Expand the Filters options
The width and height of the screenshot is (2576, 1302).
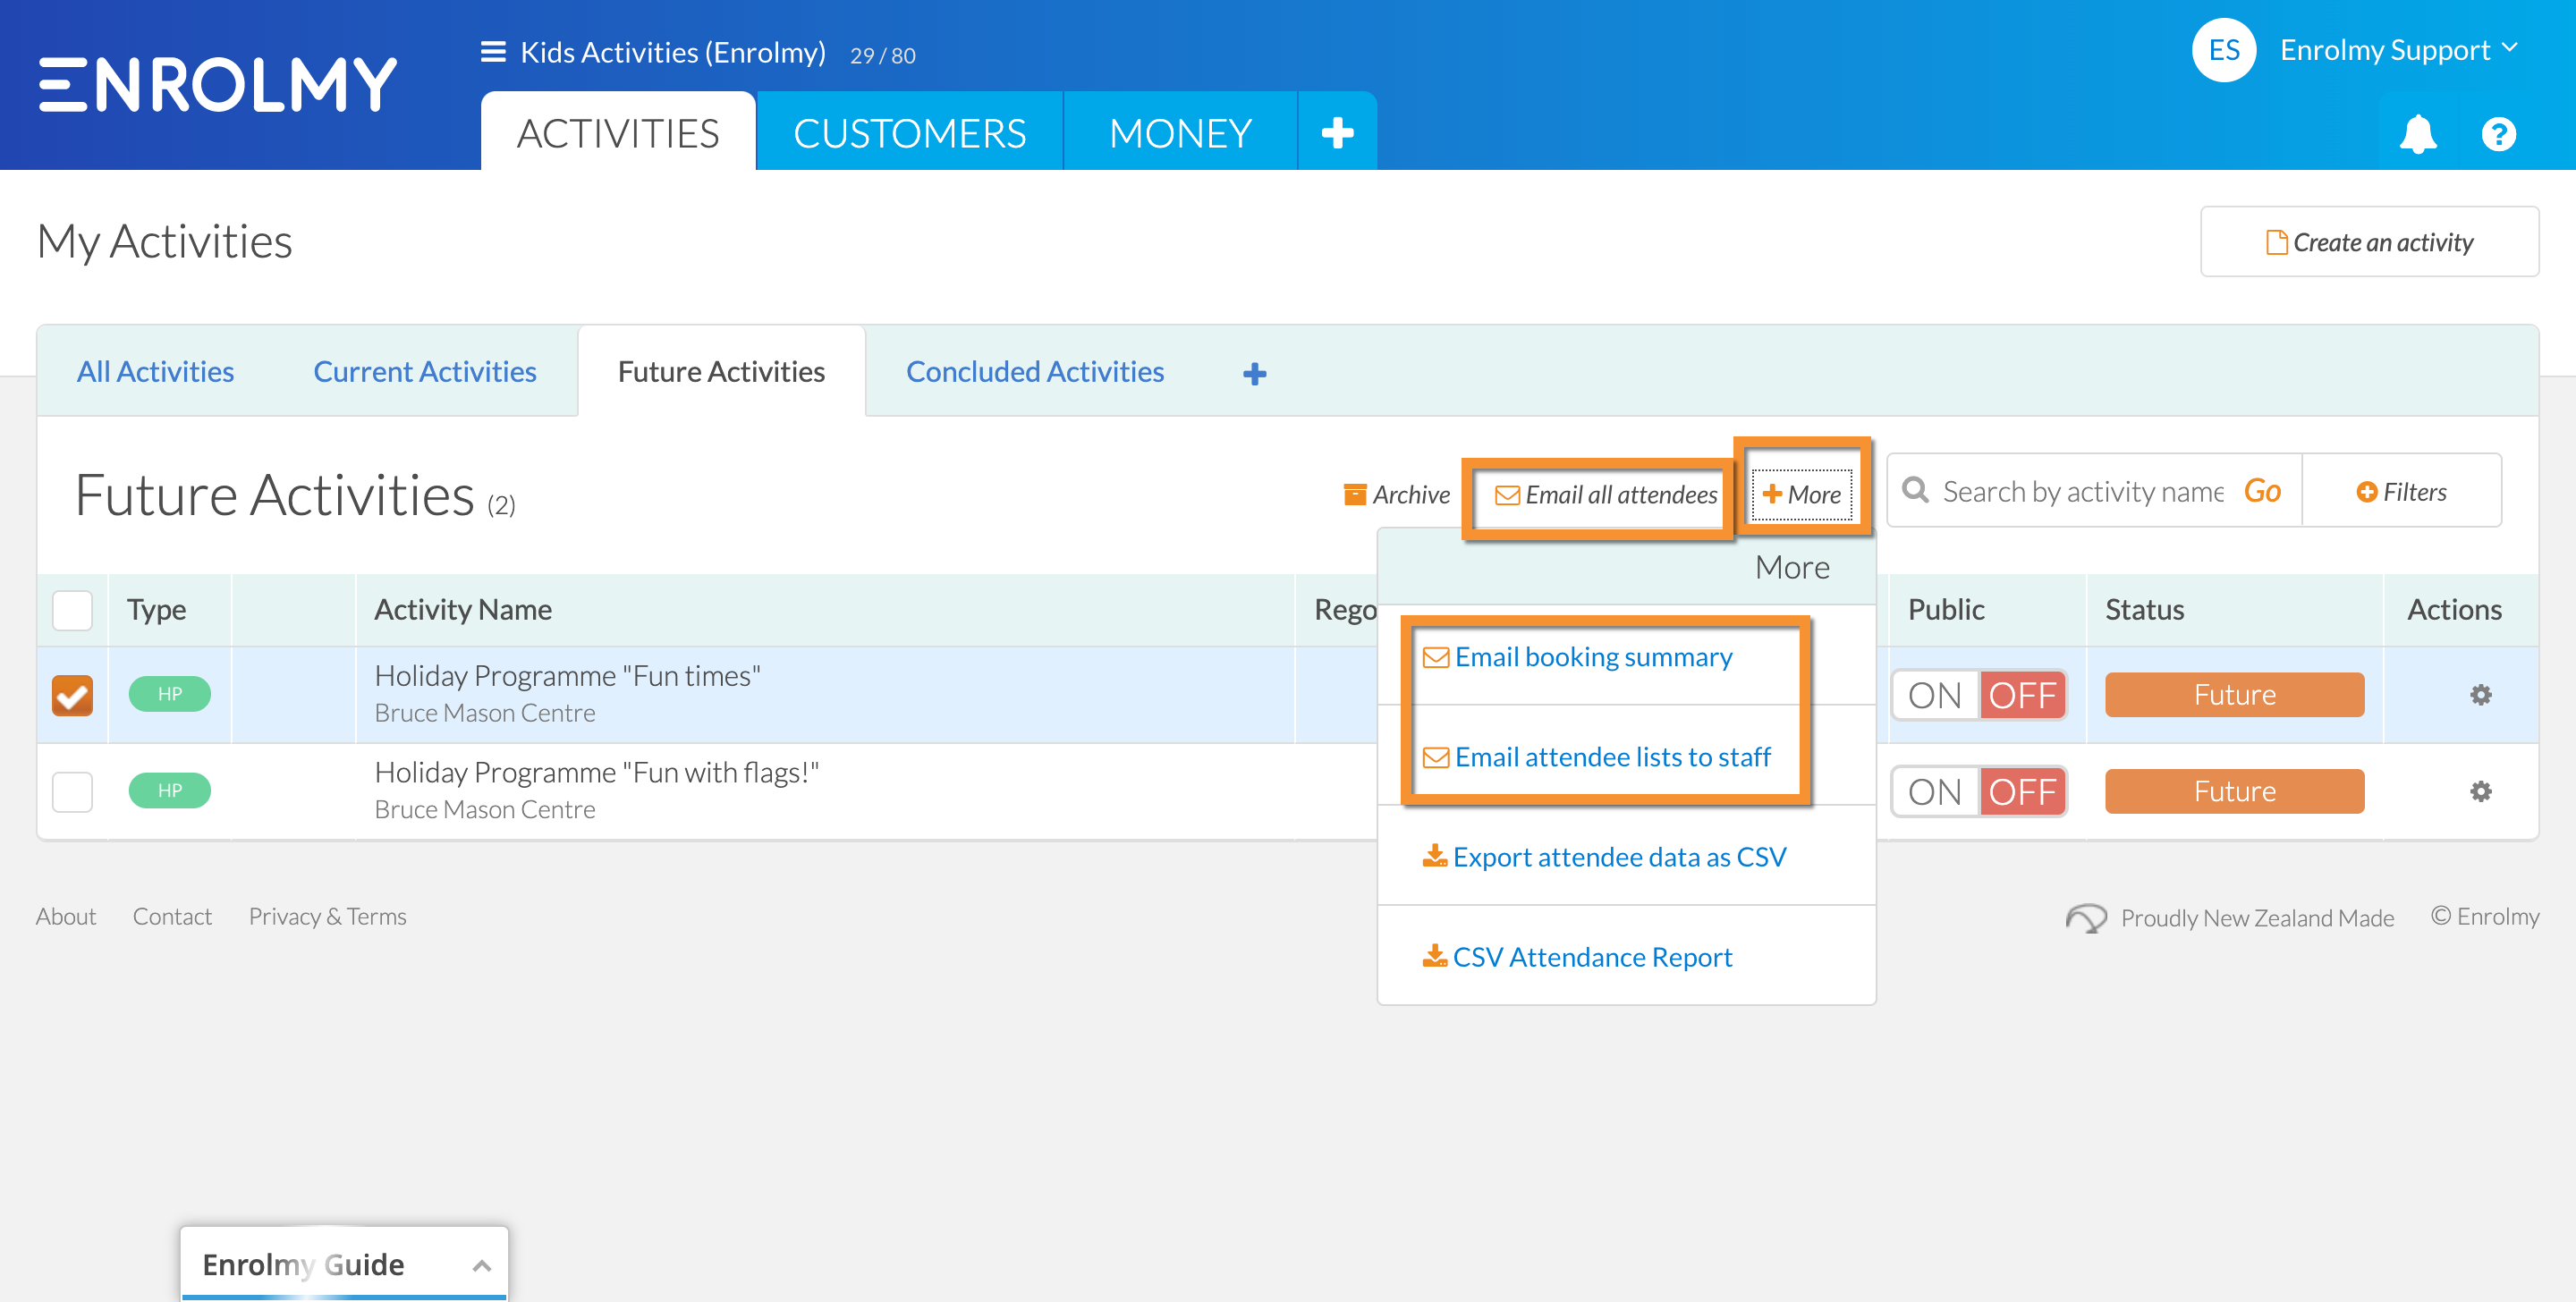pyautogui.click(x=2401, y=491)
